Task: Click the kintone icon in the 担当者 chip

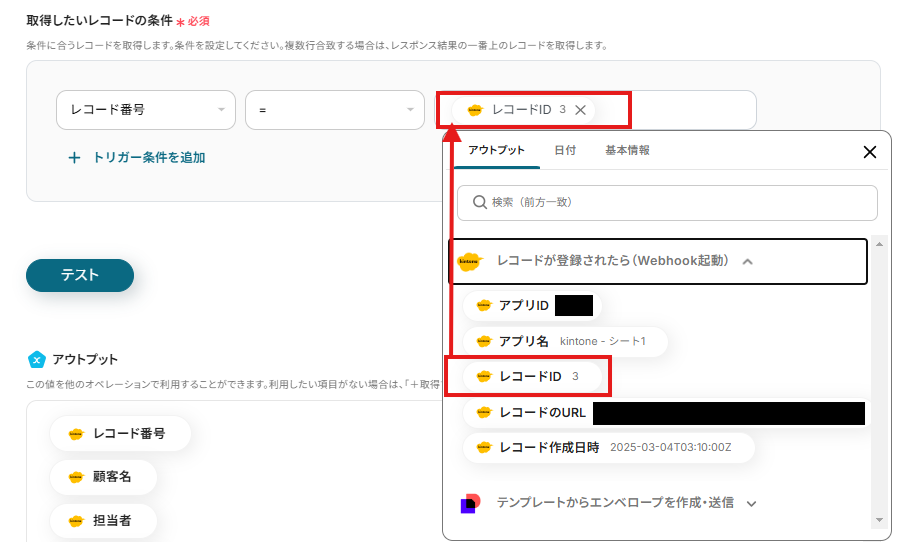Action: pos(76,521)
